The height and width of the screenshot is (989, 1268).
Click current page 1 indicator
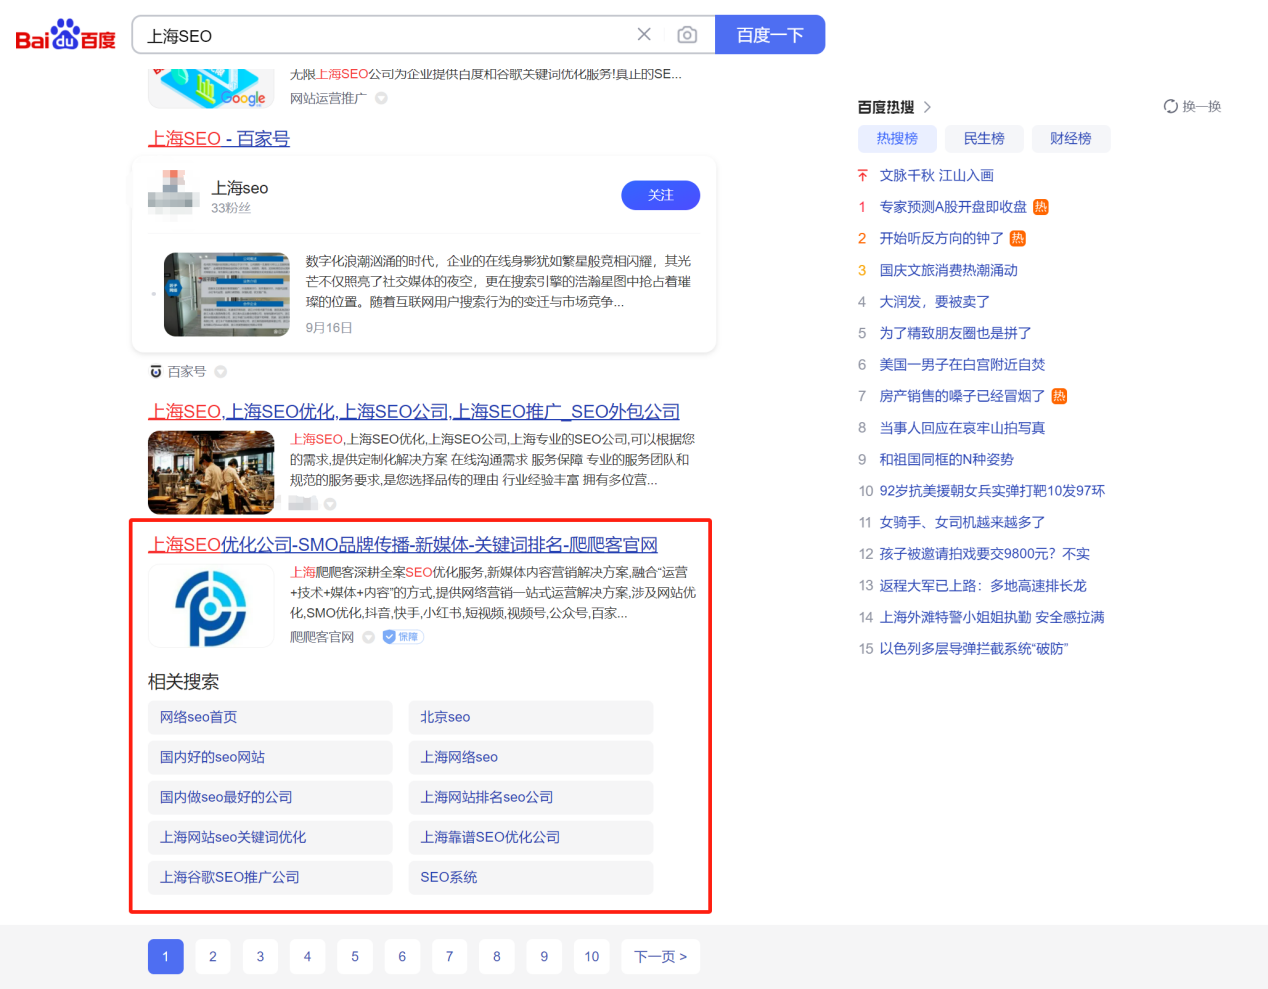tap(166, 957)
